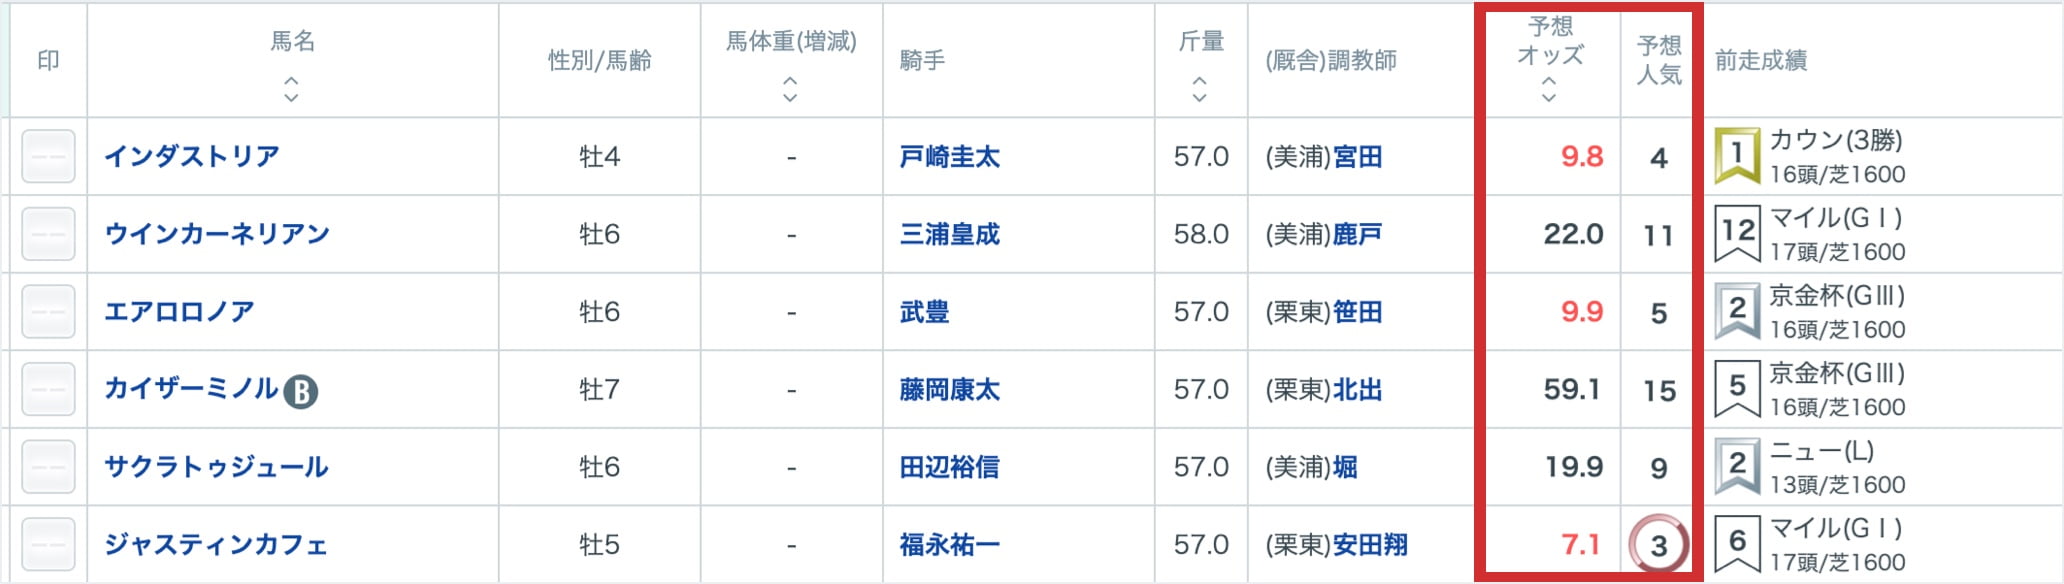Viewport: 2064px width, 584px height.
Task: Click the blinker B icon beside カイザーミノル
Action: [x=300, y=391]
